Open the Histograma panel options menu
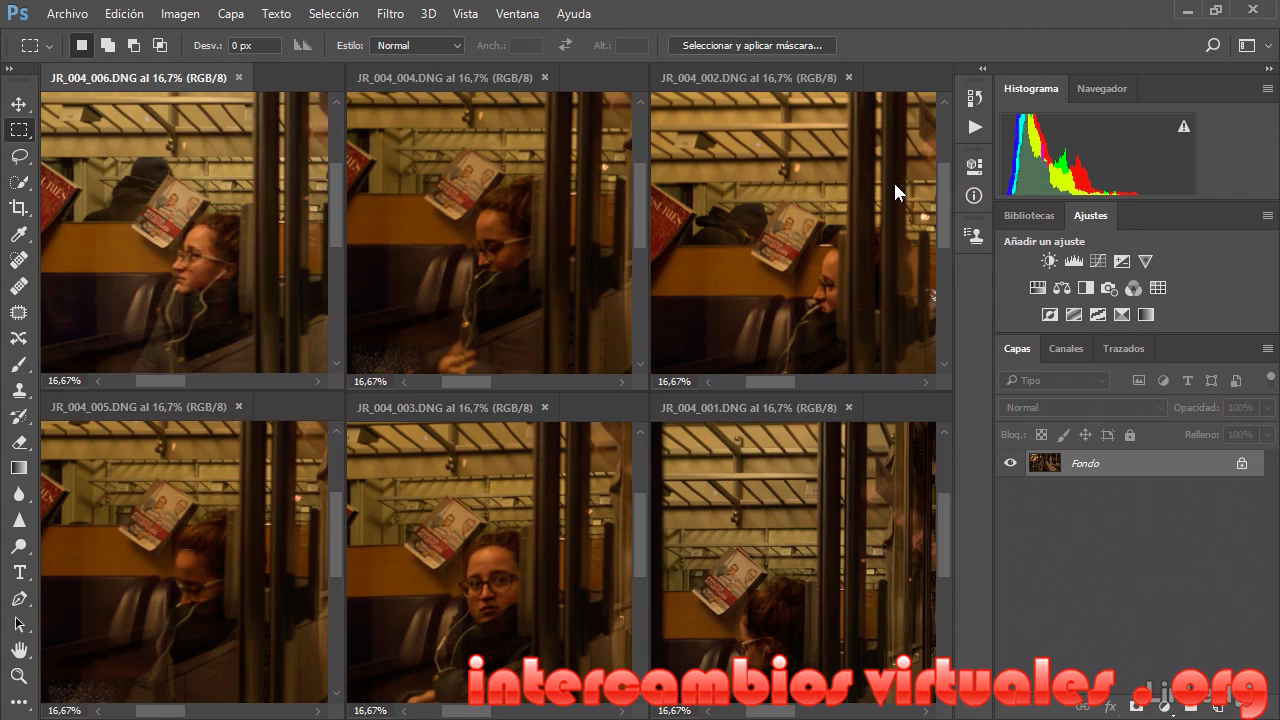1280x720 pixels. 1267,88
